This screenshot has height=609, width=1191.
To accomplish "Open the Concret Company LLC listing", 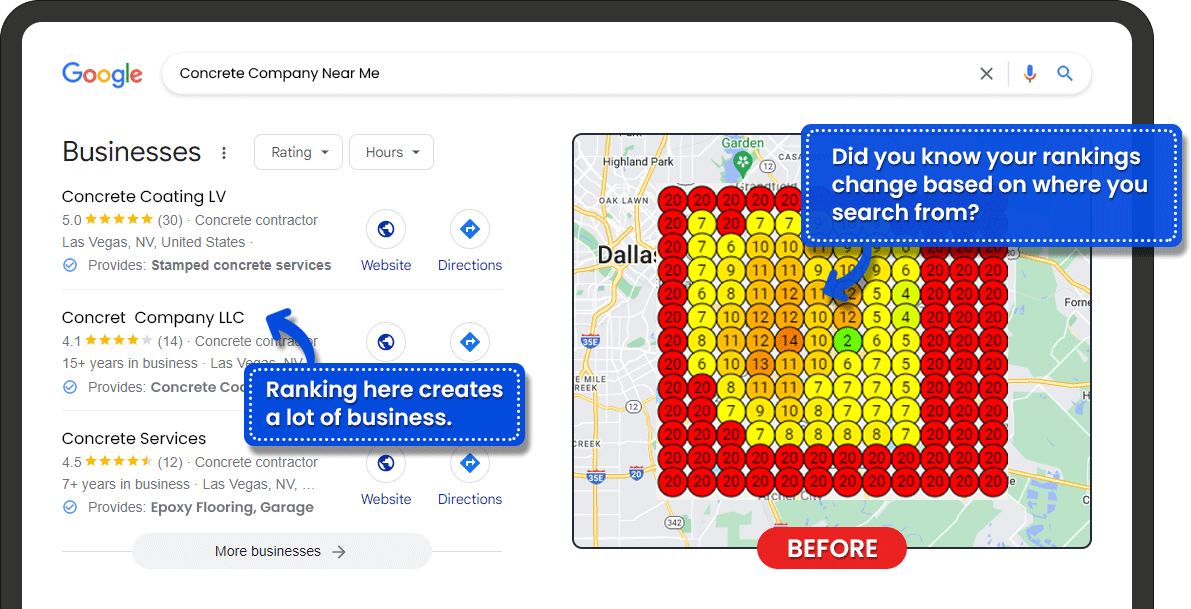I will [x=153, y=317].
